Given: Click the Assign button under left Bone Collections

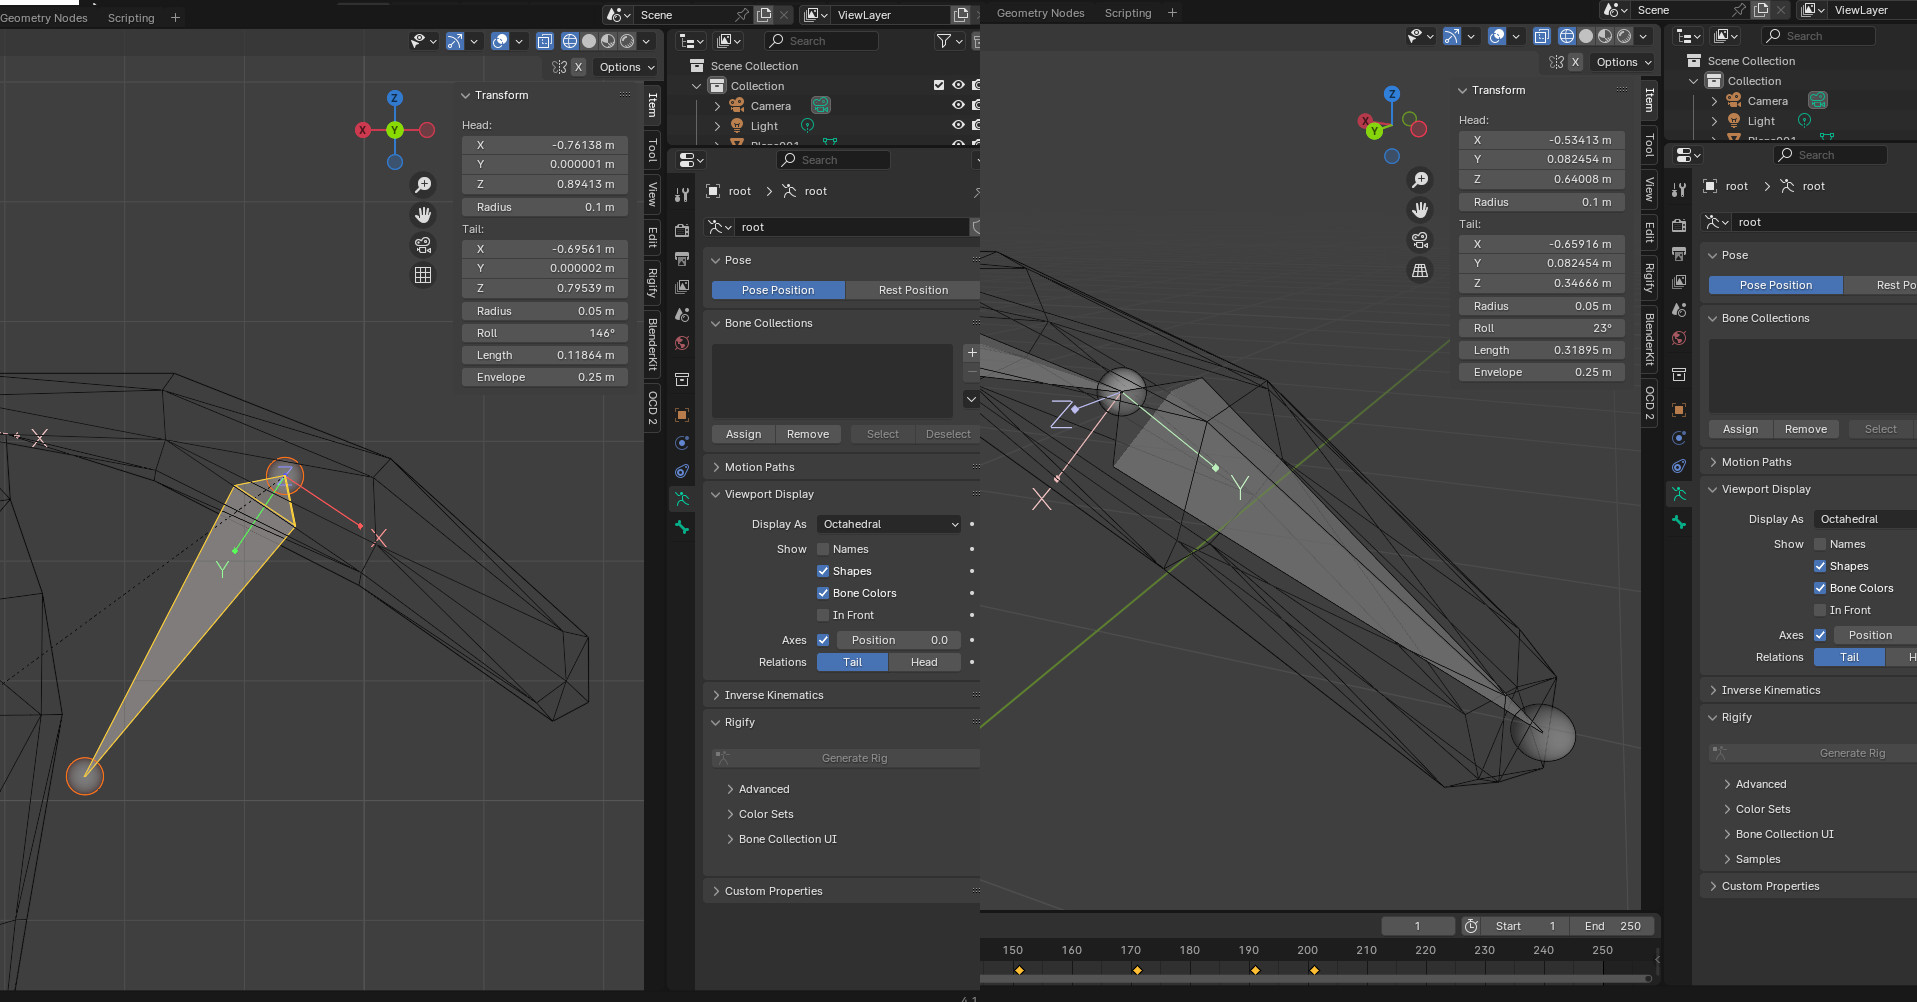Looking at the screenshot, I should pos(743,434).
